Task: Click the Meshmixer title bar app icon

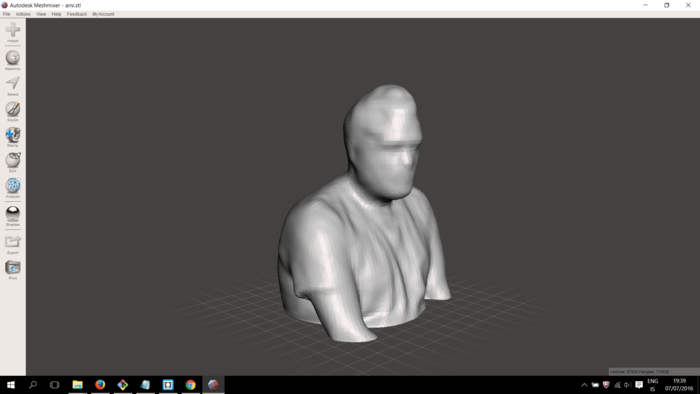Action: coord(4,5)
